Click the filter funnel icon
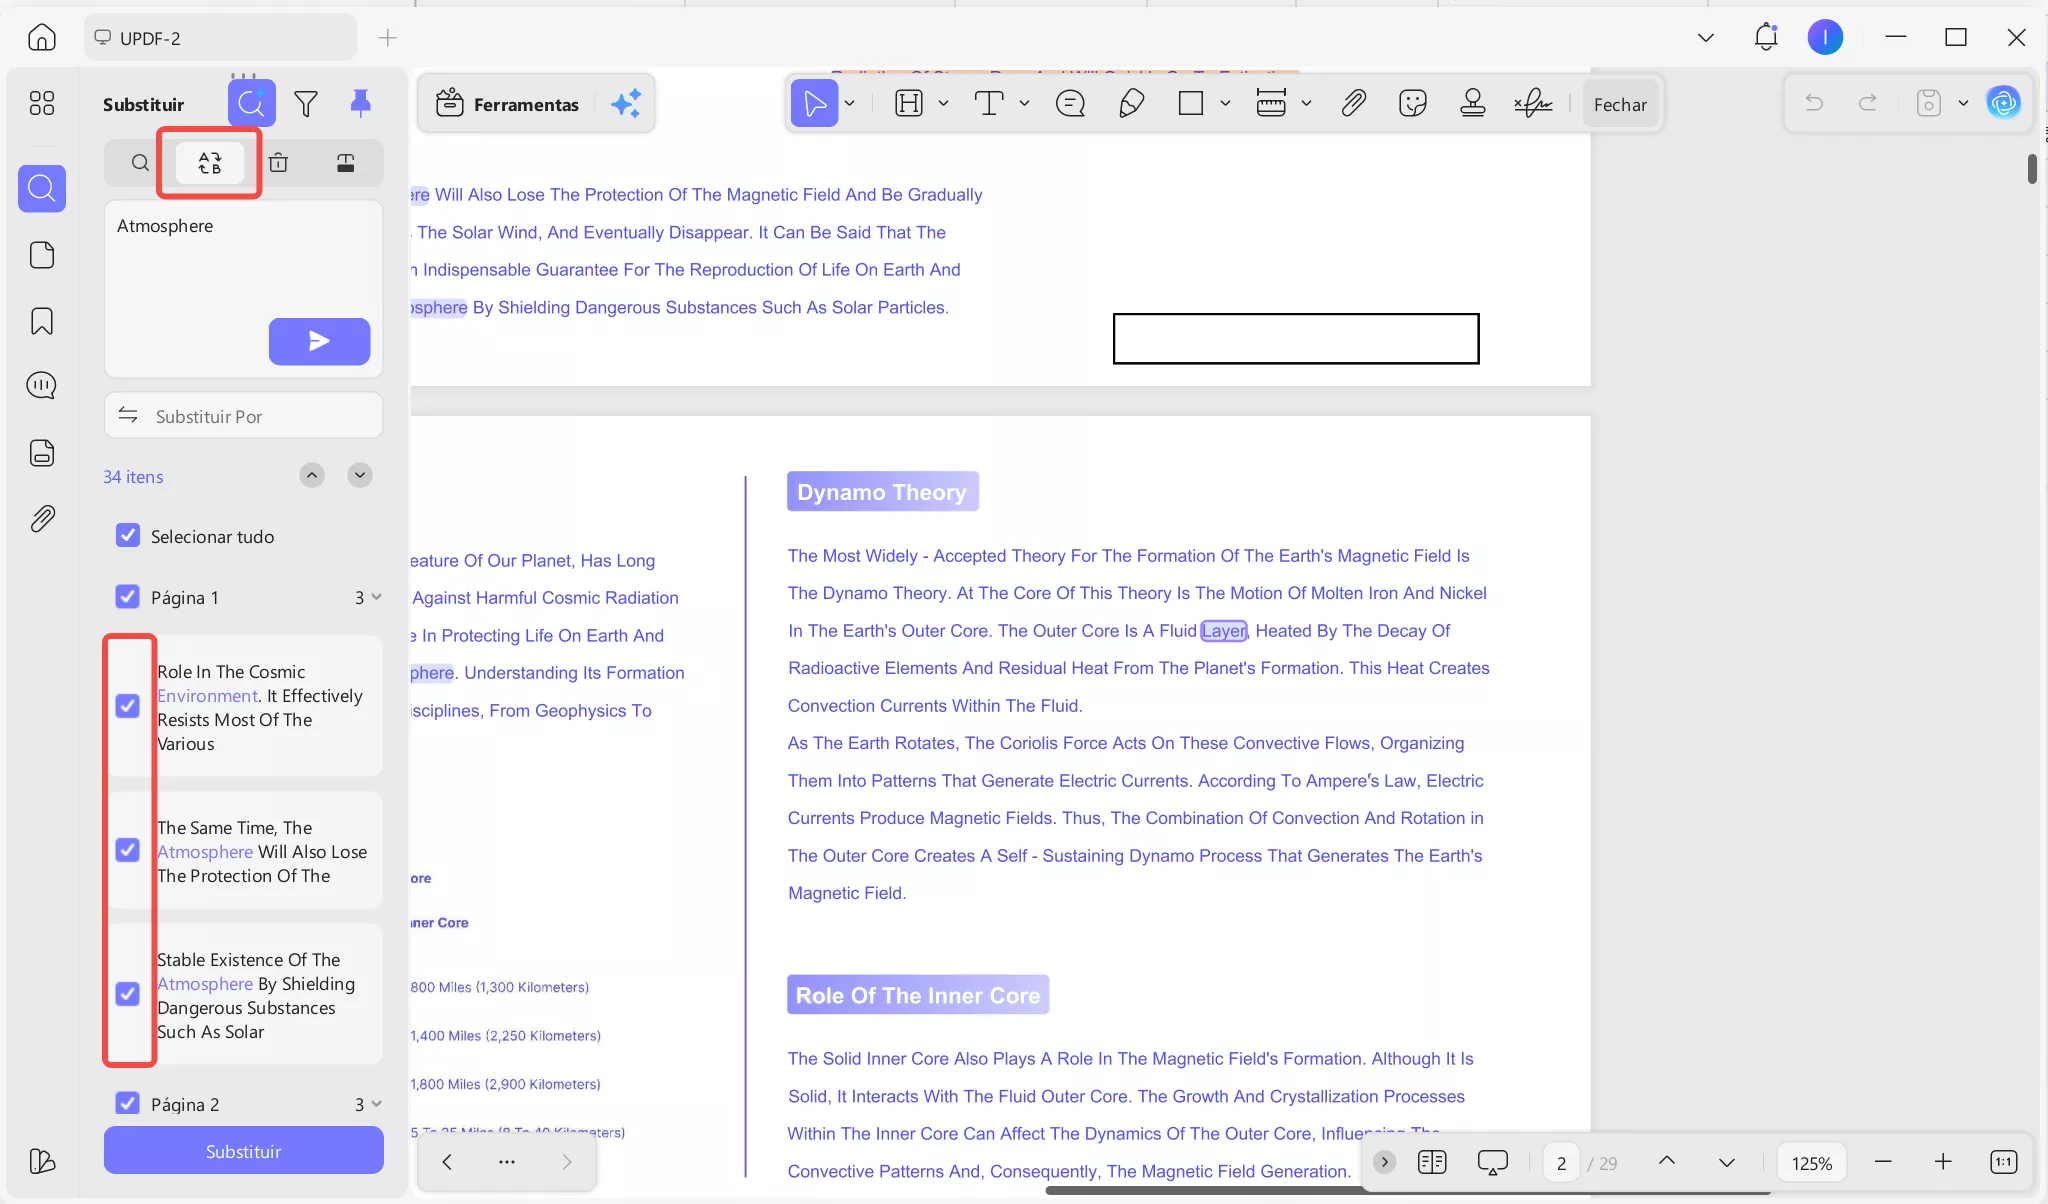2048x1204 pixels. click(306, 103)
